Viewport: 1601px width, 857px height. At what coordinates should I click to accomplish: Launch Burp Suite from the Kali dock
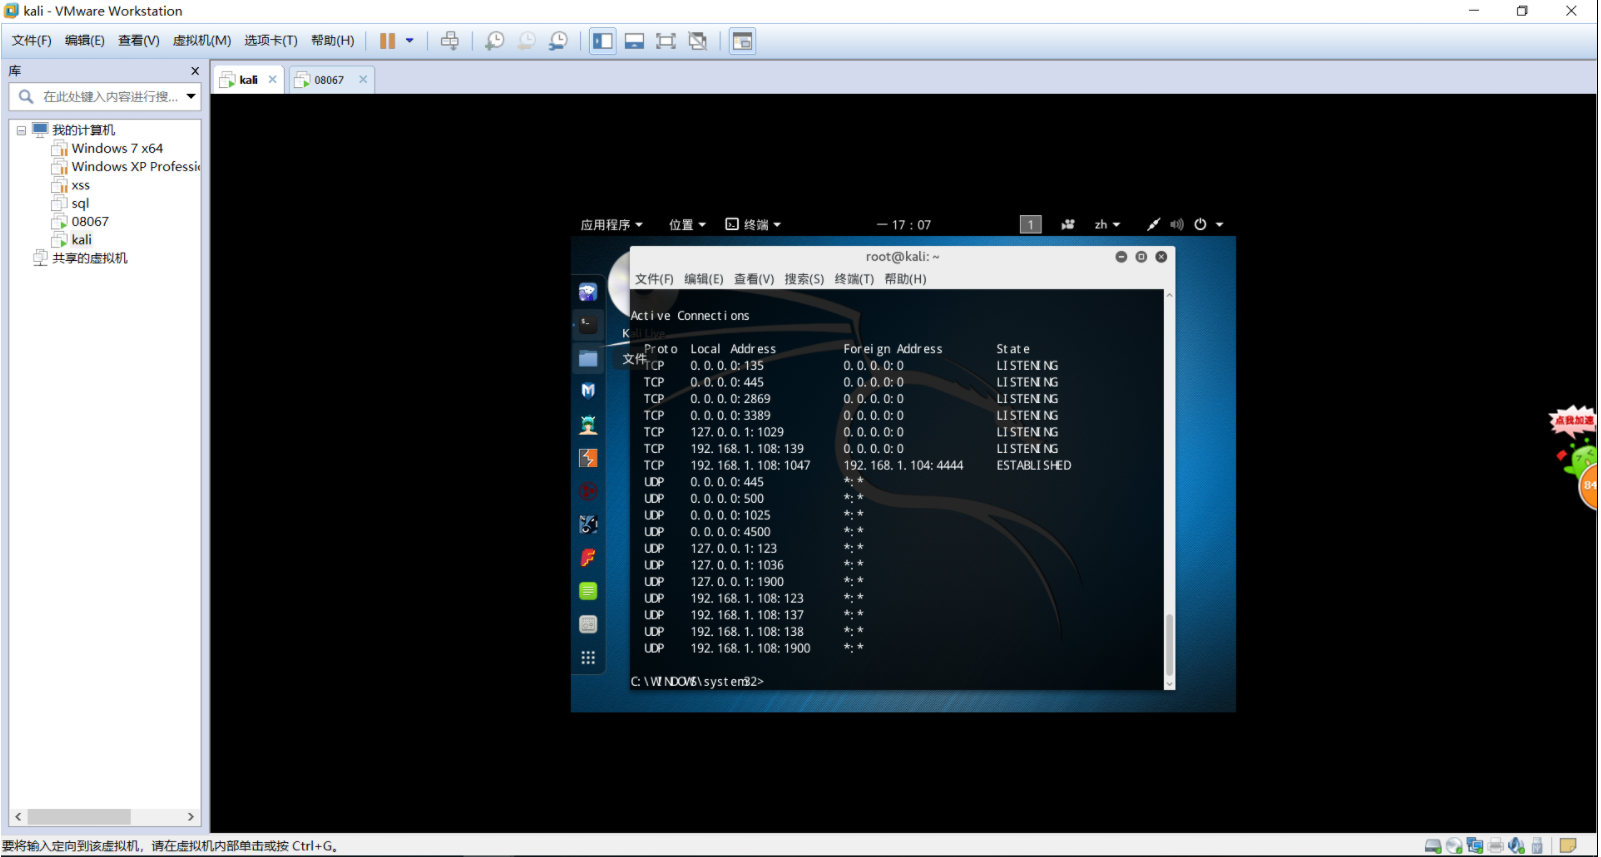tap(588, 458)
